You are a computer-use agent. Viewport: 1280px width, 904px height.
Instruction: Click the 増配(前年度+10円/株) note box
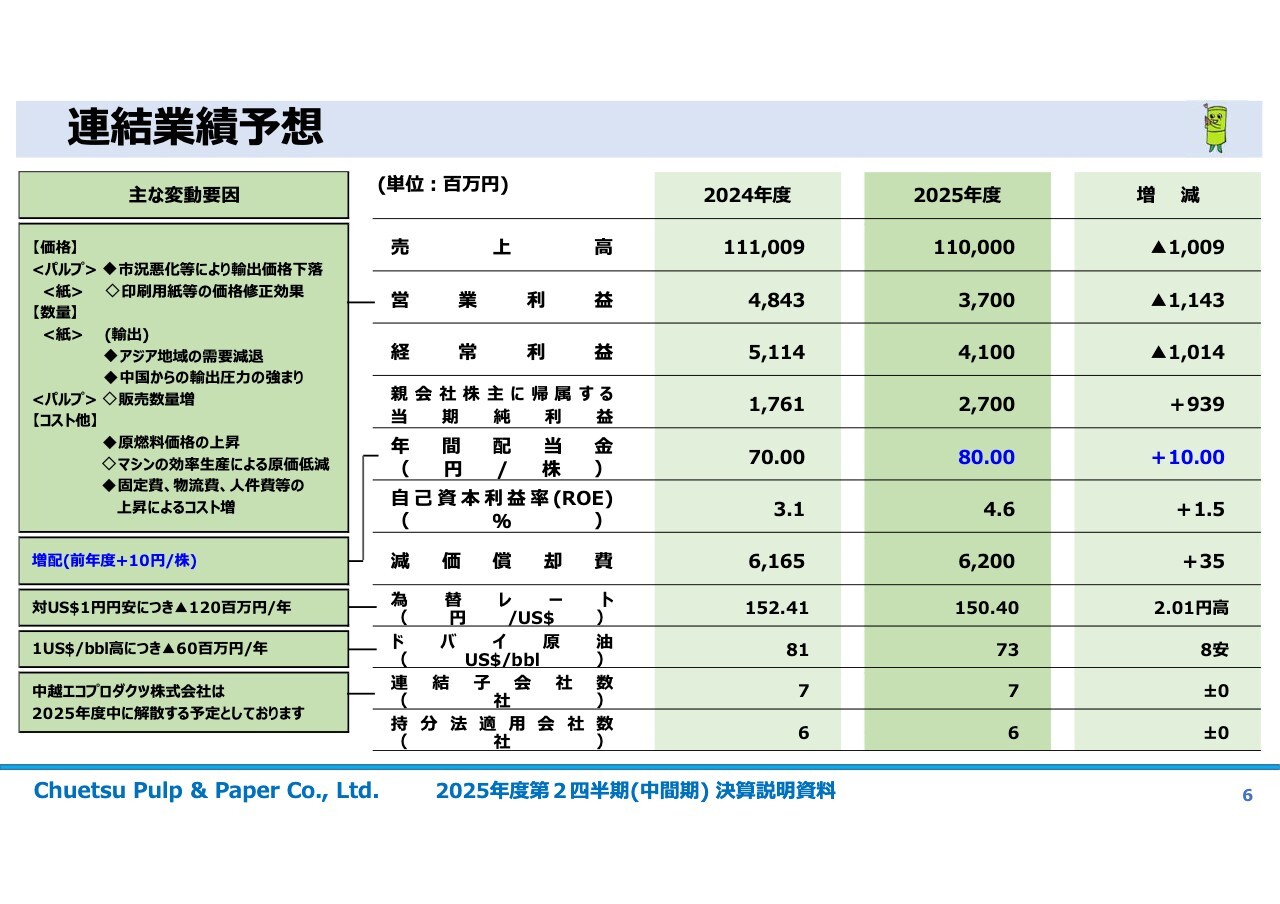183,561
